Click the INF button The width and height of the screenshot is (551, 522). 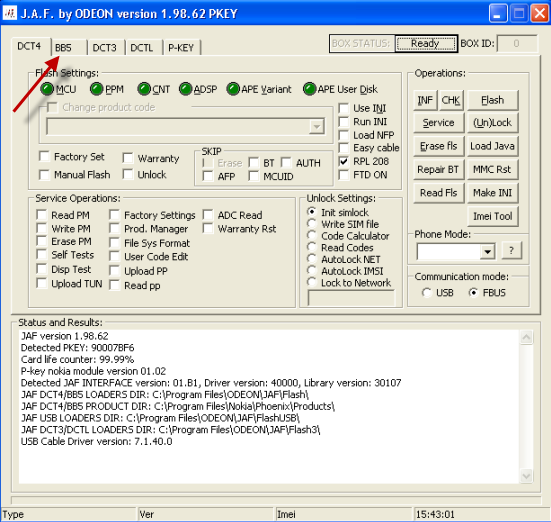(425, 101)
